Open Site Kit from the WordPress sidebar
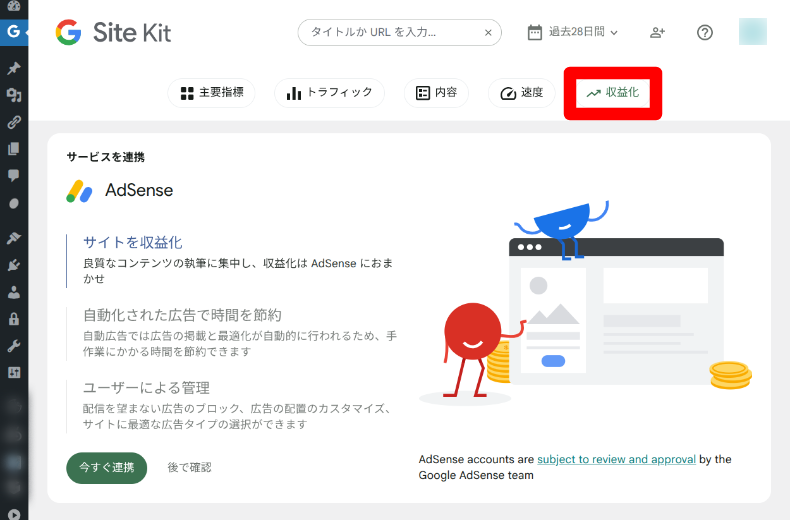Image resolution: width=790 pixels, height=520 pixels. coord(14,32)
